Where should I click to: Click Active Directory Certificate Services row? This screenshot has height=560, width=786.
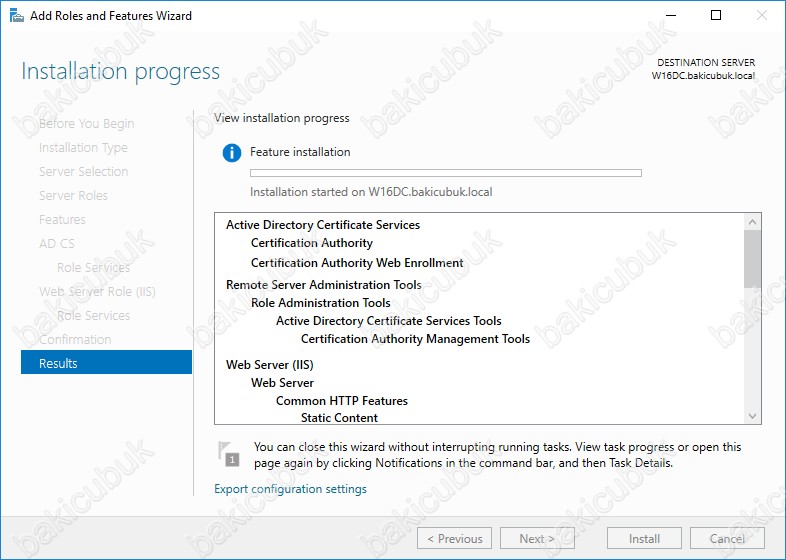323,225
